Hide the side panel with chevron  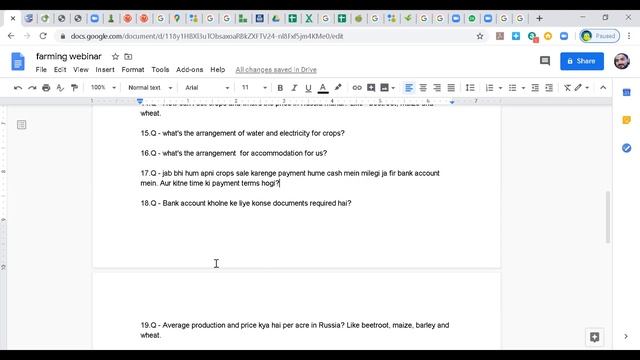pyautogui.click(x=626, y=336)
